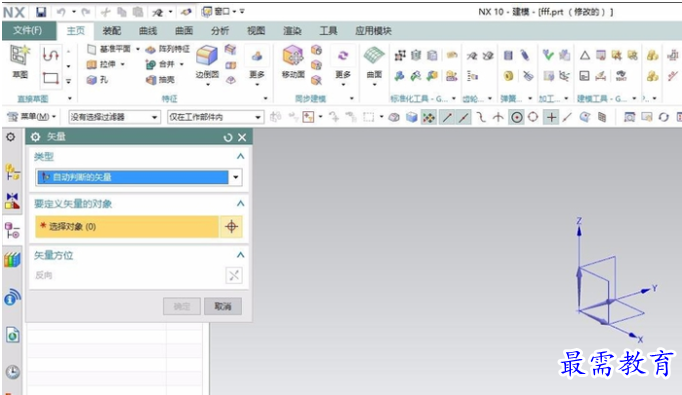The image size is (682, 395).
Task: Toggle the Arc Center snap option
Action: pyautogui.click(x=516, y=117)
